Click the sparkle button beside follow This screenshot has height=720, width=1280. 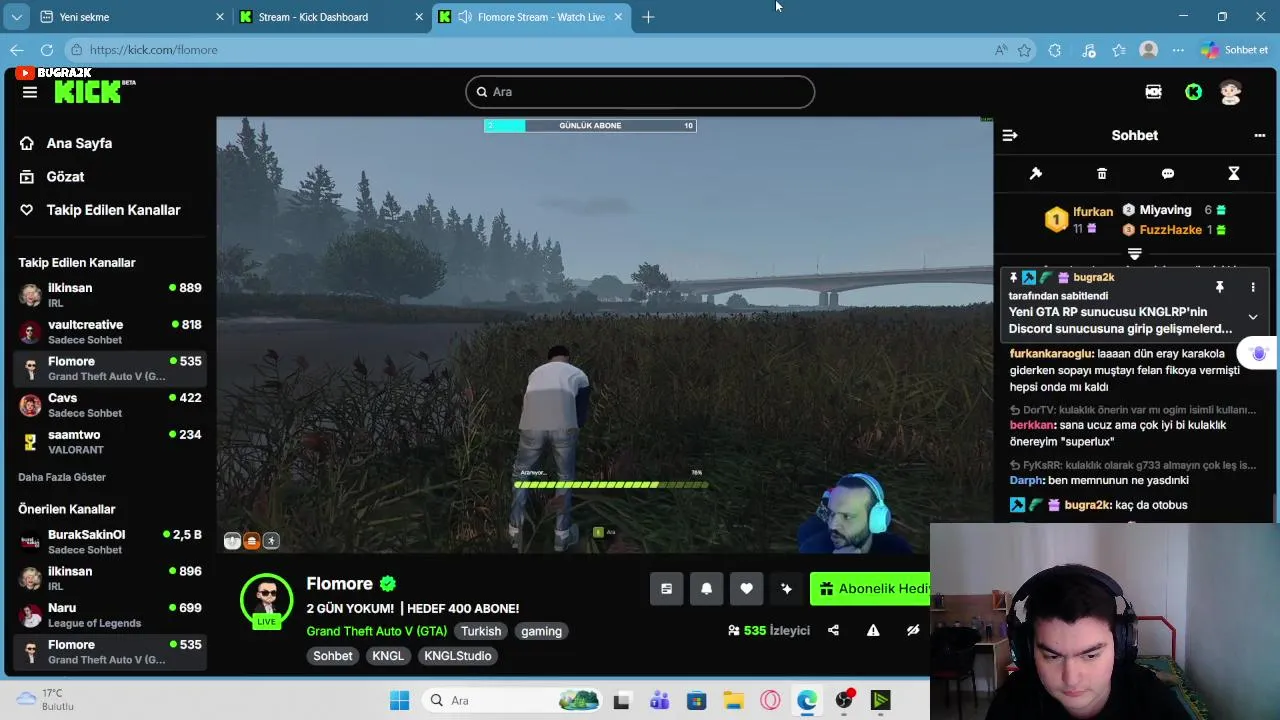click(786, 589)
